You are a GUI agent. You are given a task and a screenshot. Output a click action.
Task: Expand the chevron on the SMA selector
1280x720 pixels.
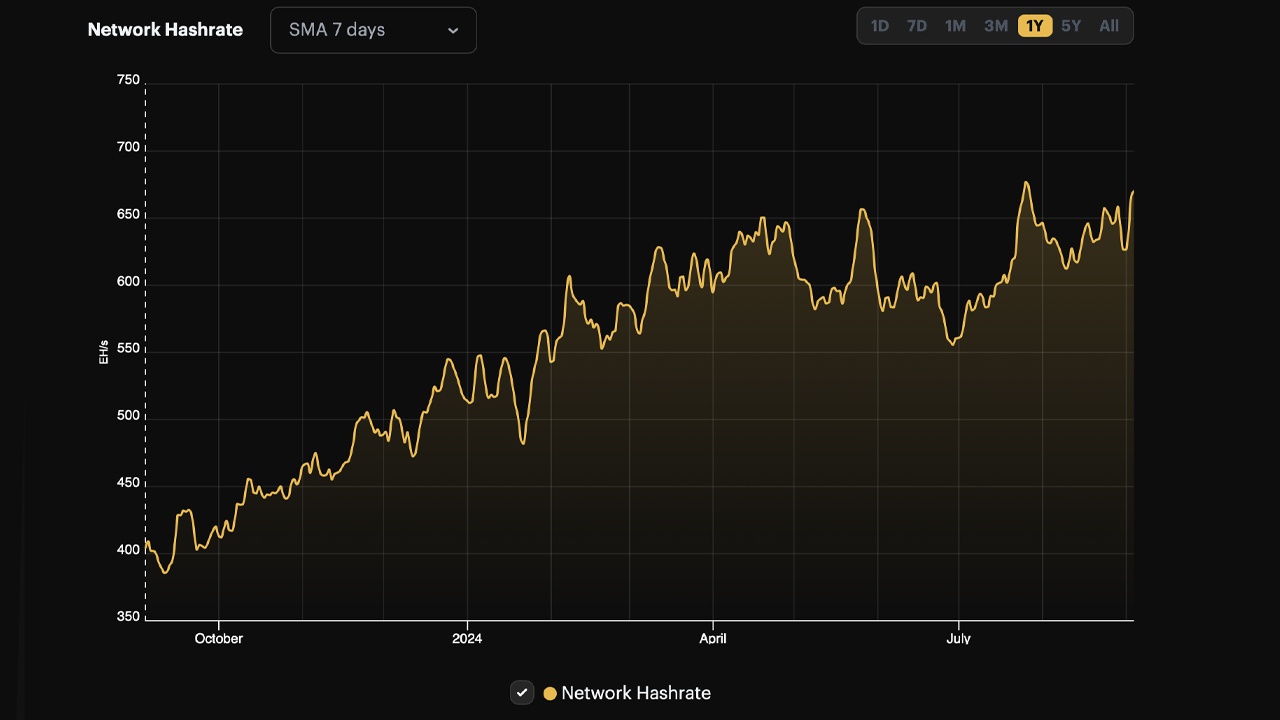451,30
